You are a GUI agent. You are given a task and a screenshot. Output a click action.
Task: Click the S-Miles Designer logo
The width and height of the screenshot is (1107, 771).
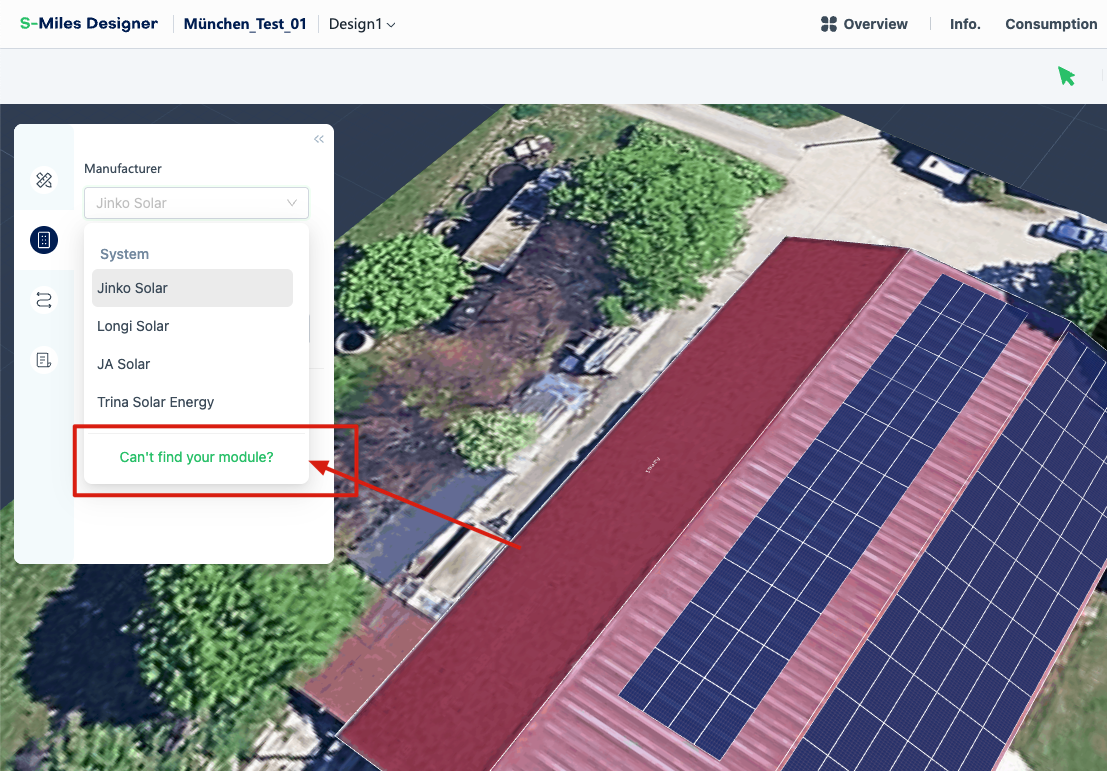(x=89, y=23)
